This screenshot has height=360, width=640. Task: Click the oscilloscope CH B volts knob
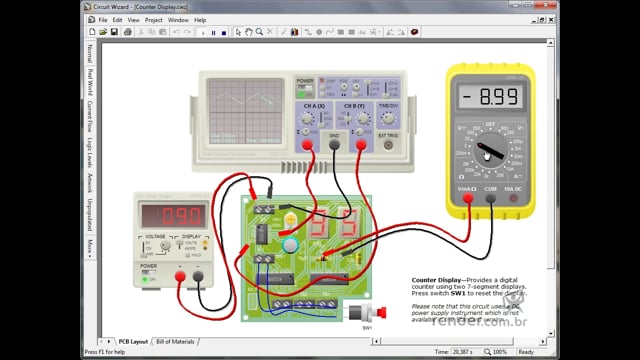click(x=362, y=119)
